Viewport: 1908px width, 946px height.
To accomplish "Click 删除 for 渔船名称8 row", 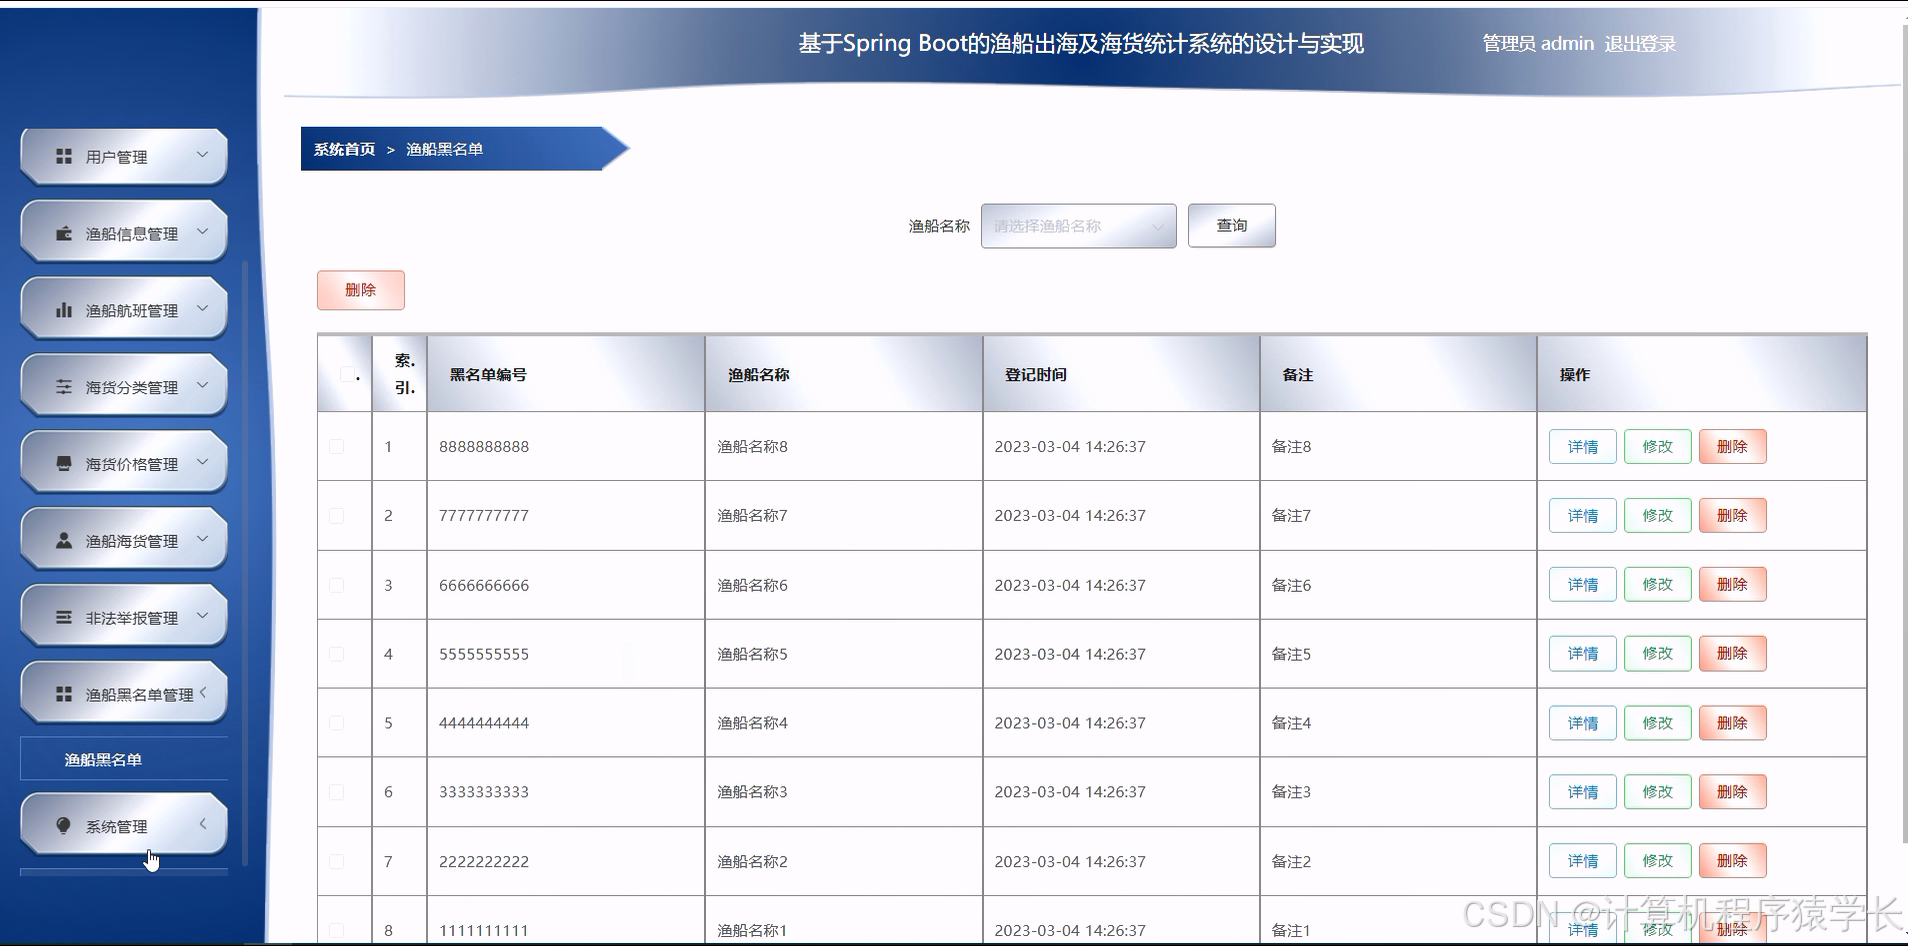I will [x=1732, y=447].
